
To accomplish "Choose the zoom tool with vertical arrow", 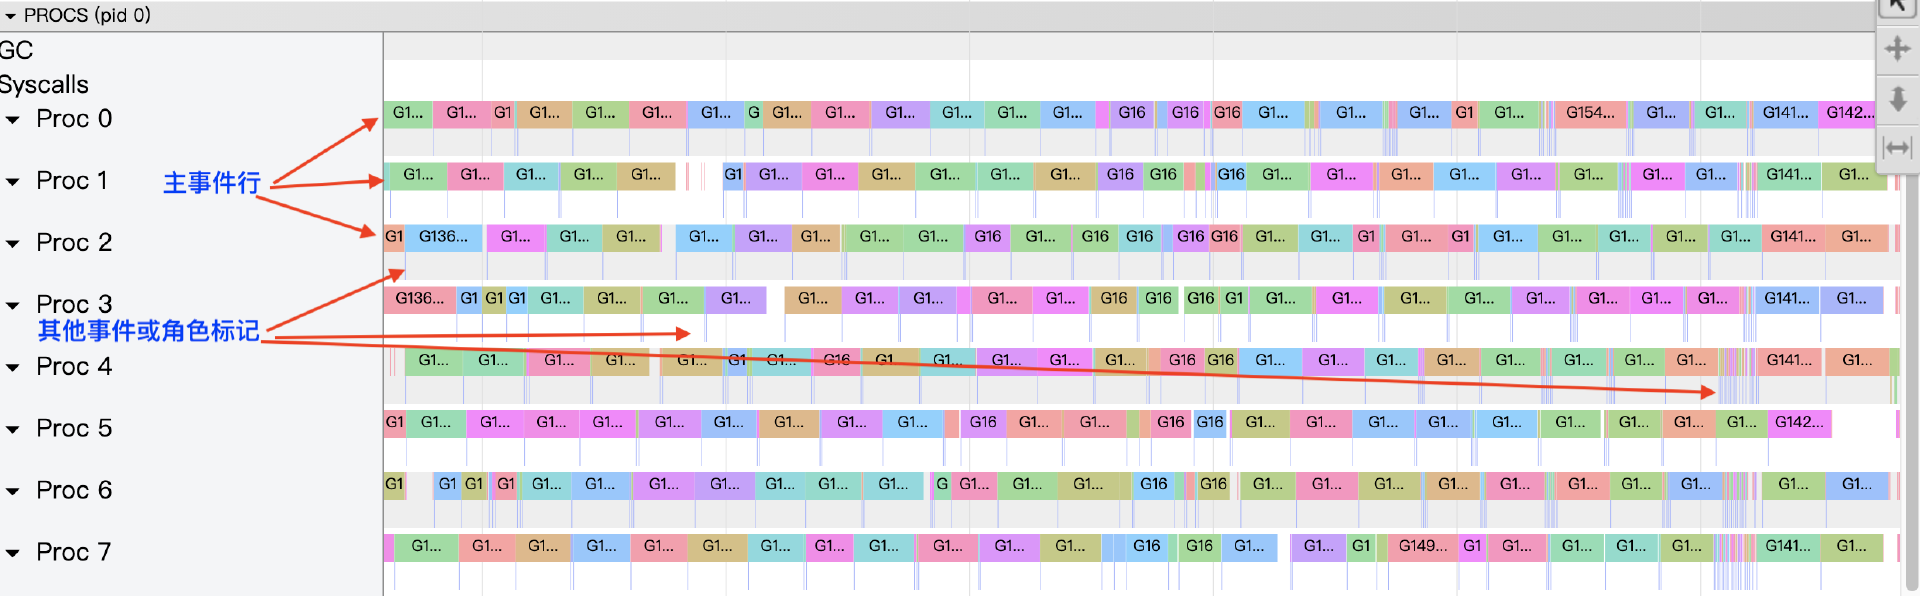I will (1897, 98).
